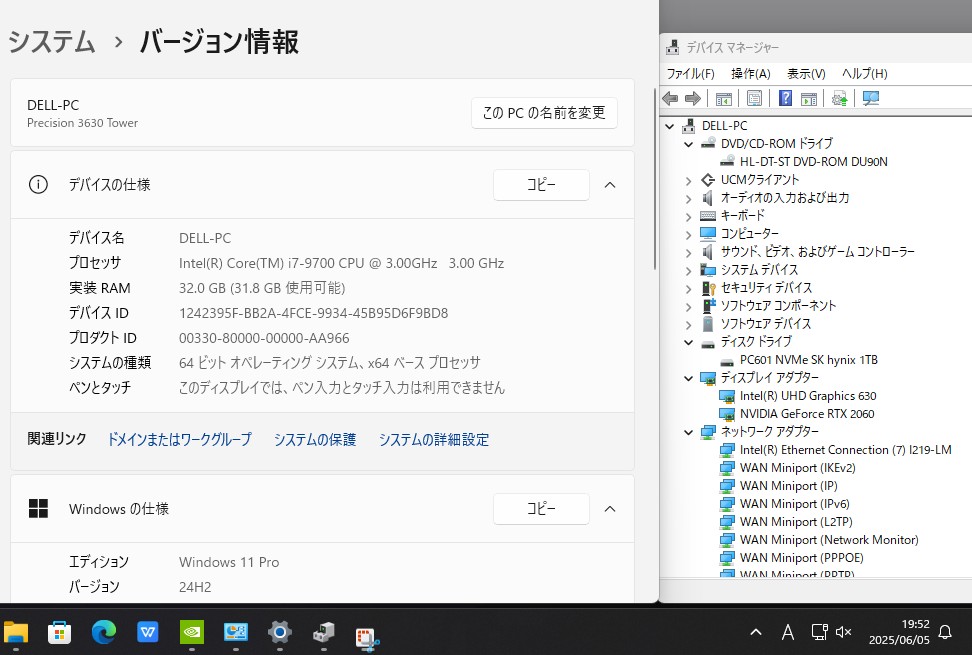Select WAN Miniport (IKEv2) entry
The height and width of the screenshot is (655, 972).
[797, 468]
